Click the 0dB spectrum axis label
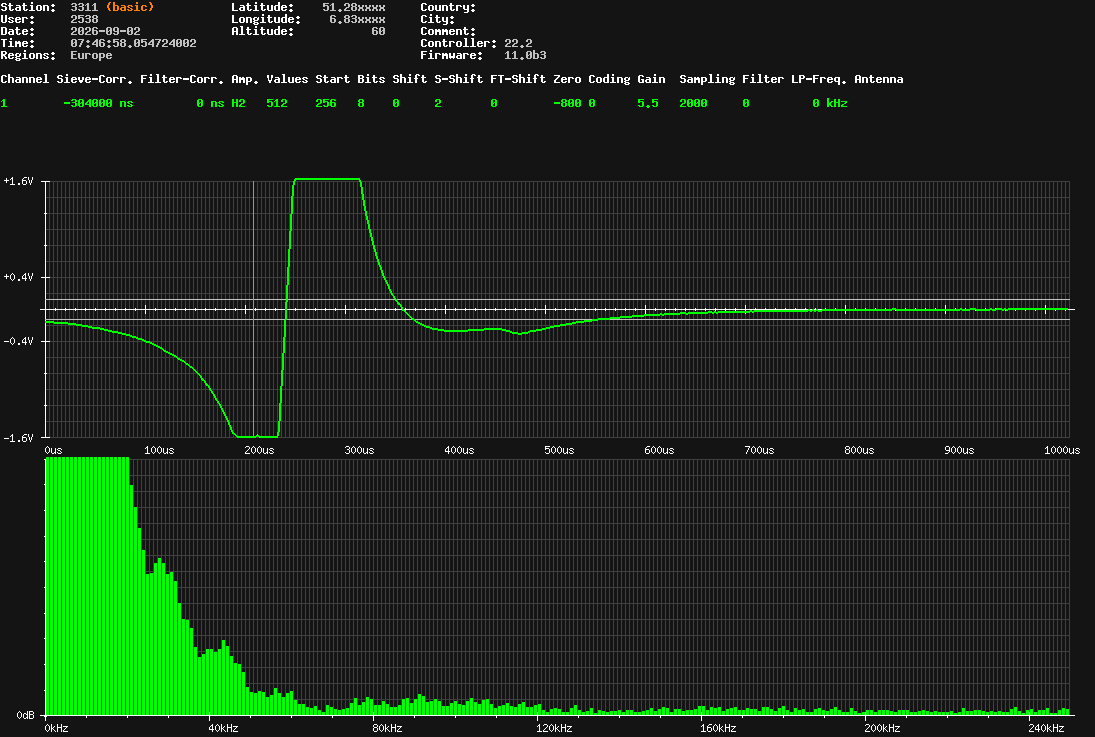The image size is (1095, 737). (x=25, y=715)
